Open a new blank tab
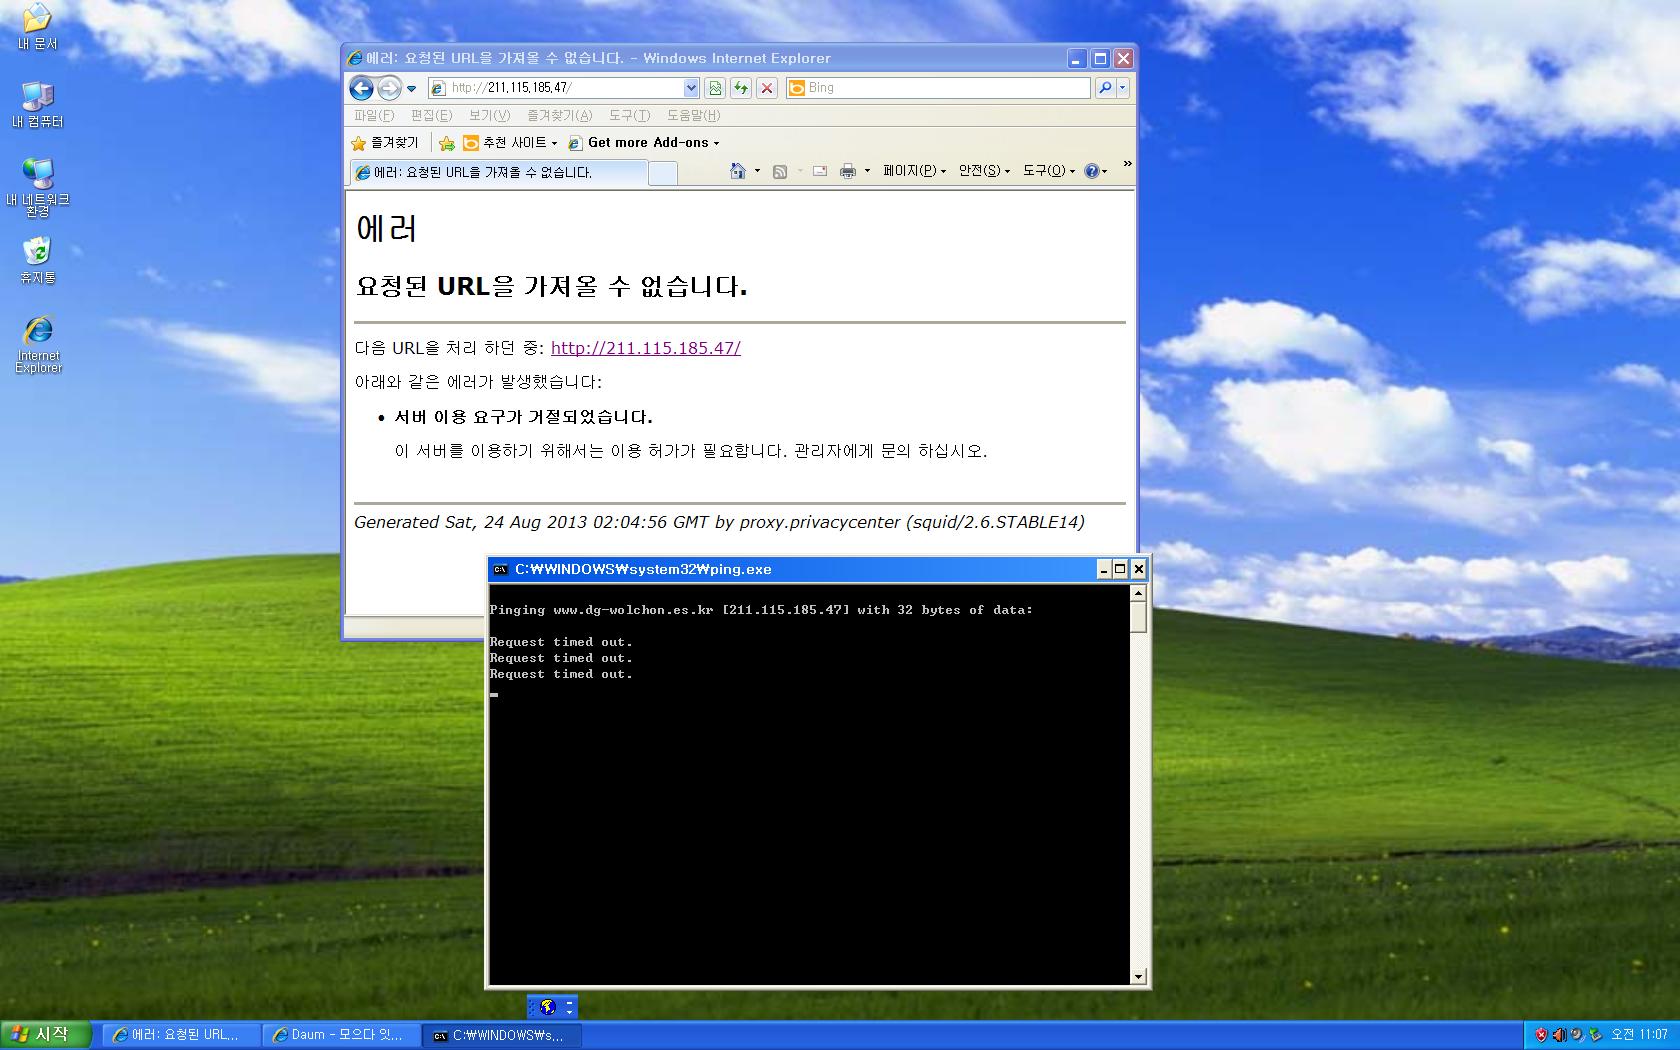1680x1050 pixels. click(x=662, y=173)
